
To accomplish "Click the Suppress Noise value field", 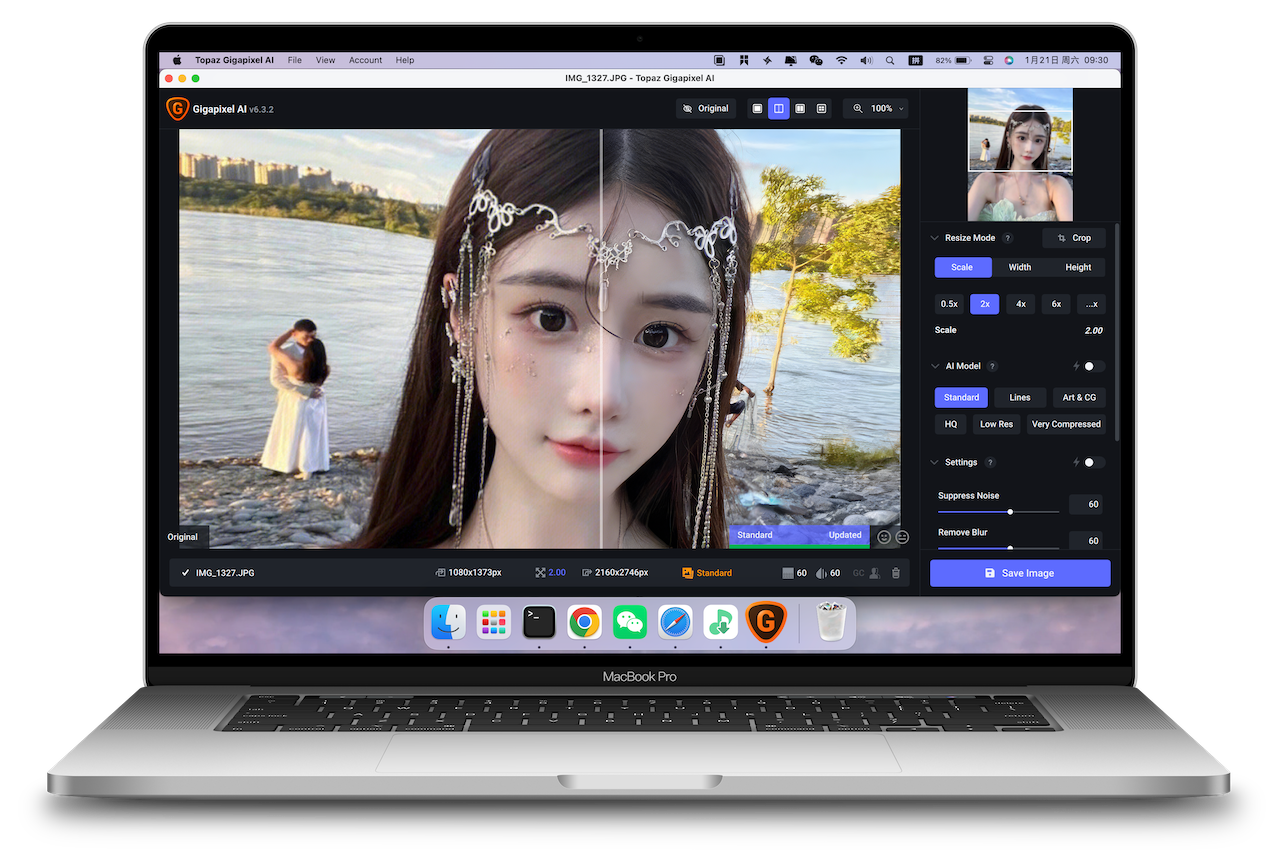I will 1084,504.
